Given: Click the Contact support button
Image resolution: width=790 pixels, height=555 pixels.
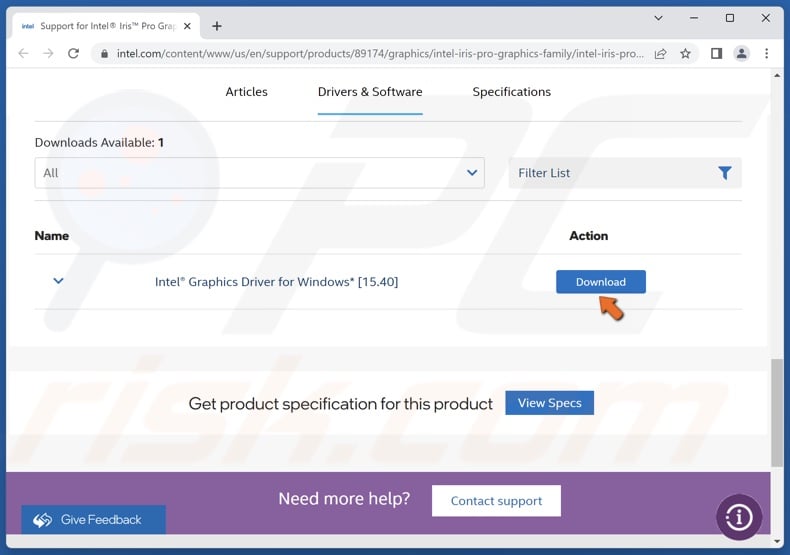Looking at the screenshot, I should [x=496, y=501].
